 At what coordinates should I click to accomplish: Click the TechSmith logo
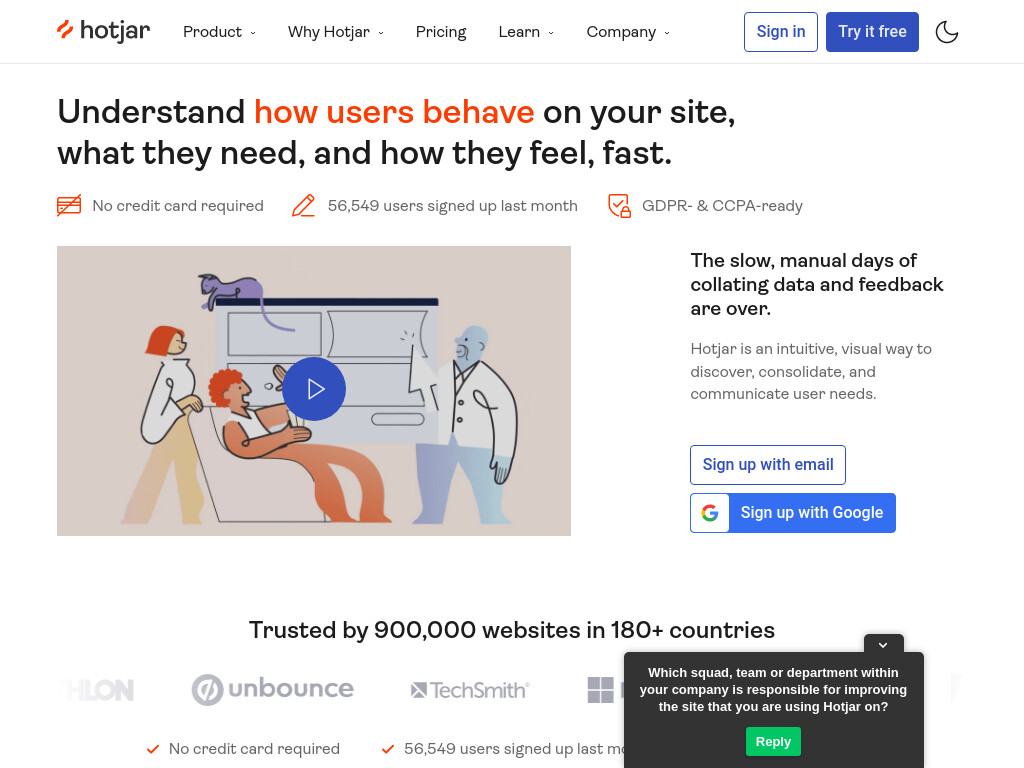[470, 690]
